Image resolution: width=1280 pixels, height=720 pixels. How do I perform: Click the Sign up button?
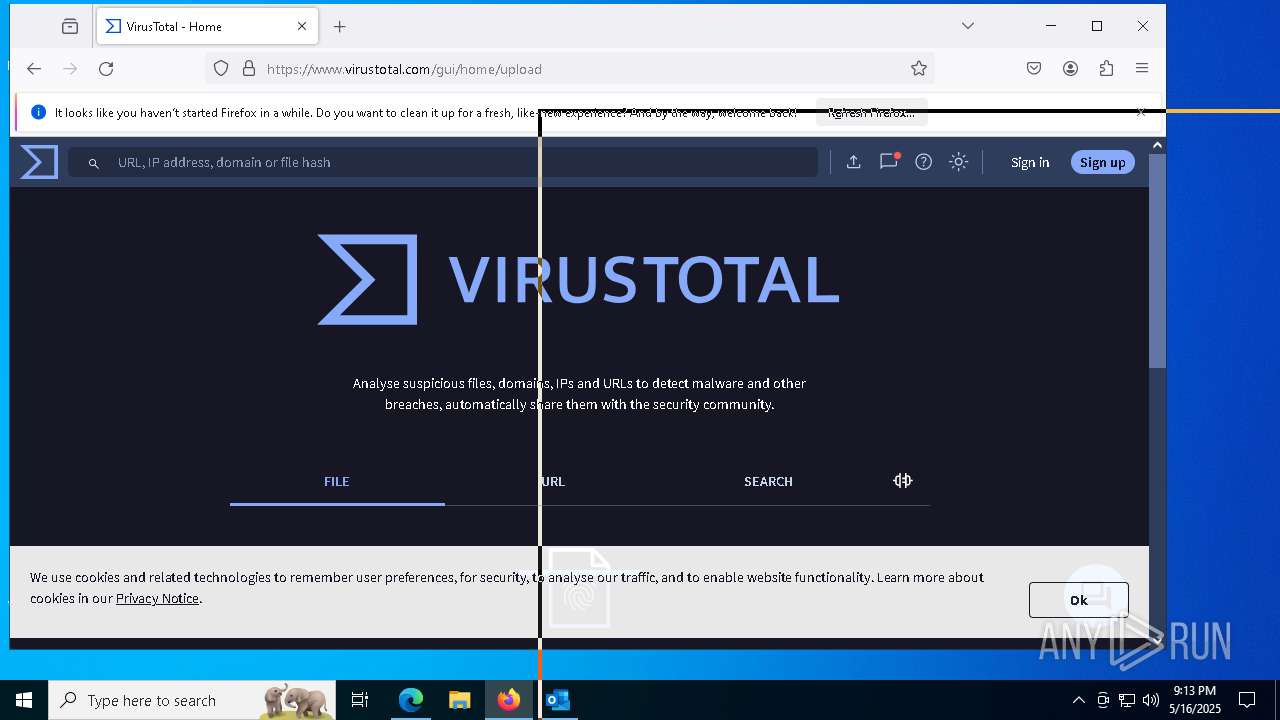pos(1103,162)
